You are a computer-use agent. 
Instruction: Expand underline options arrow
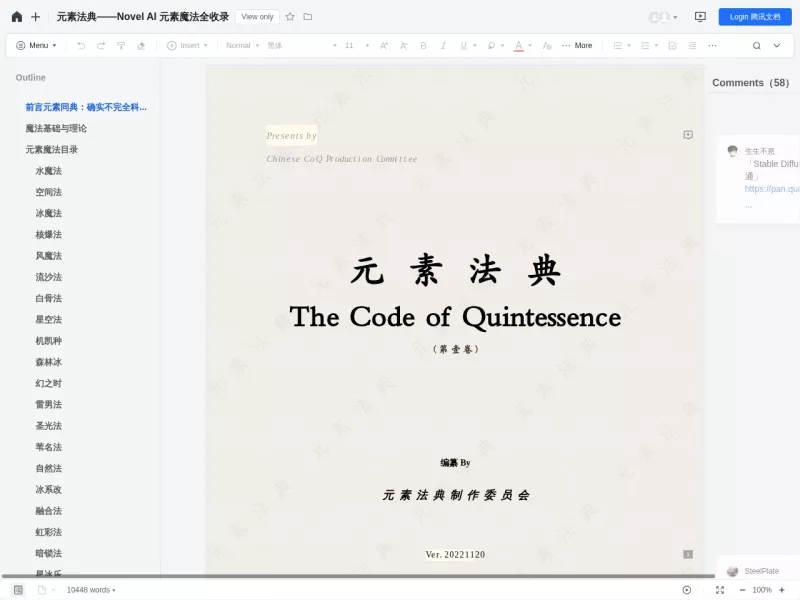point(475,45)
